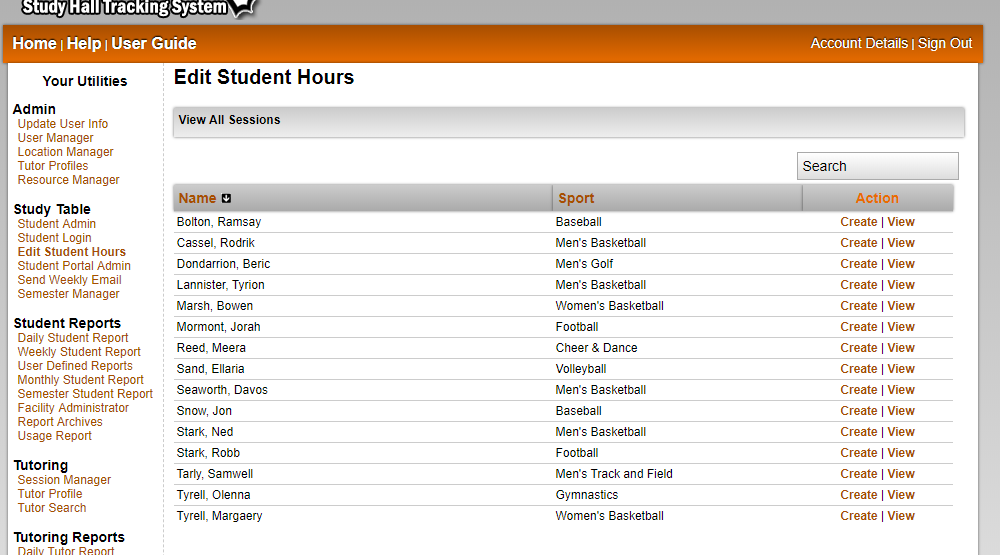View hours for Snow, Jon
The height and width of the screenshot is (555, 1000).
tap(901, 411)
